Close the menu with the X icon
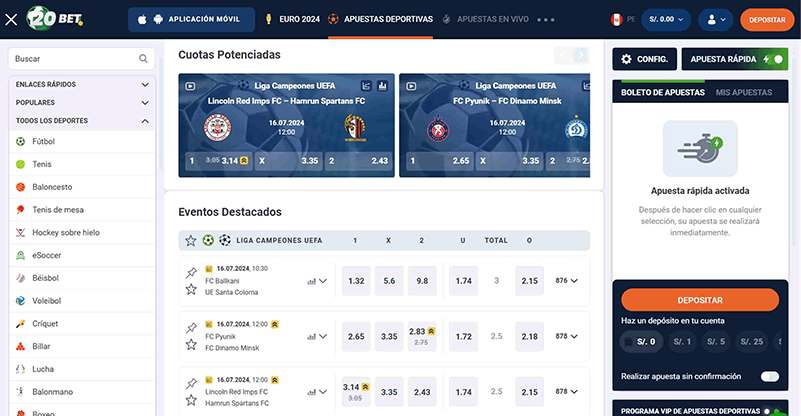Viewport: 801px width, 416px height. pos(11,19)
